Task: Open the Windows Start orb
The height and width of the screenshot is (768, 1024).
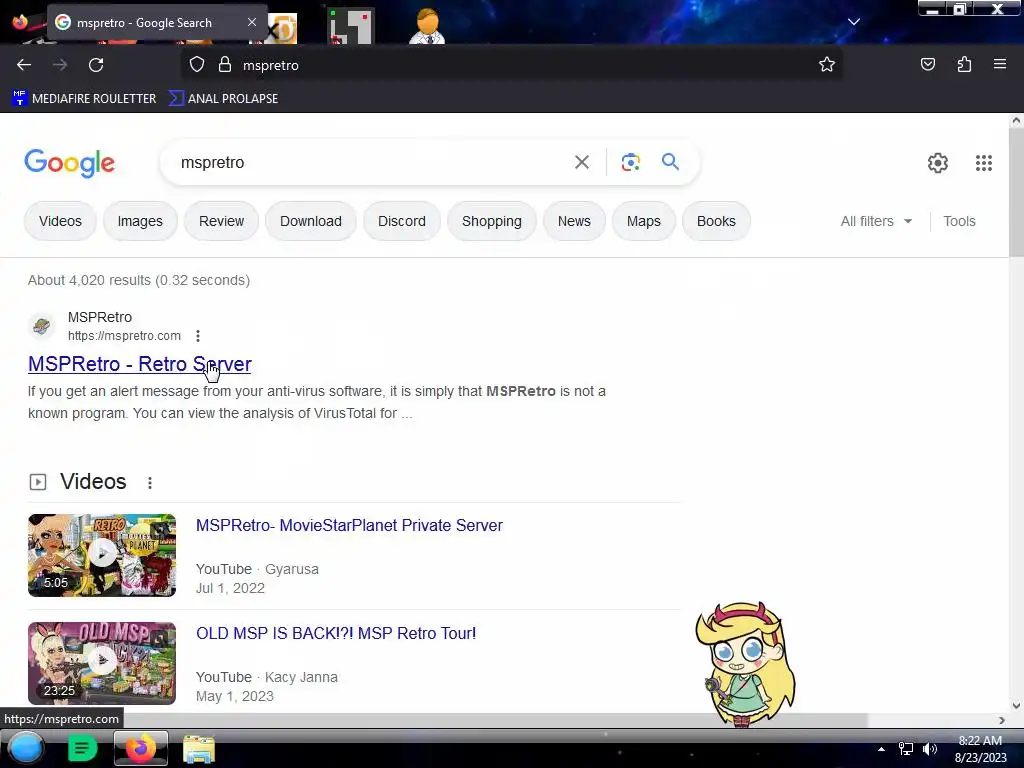Action: [25, 748]
